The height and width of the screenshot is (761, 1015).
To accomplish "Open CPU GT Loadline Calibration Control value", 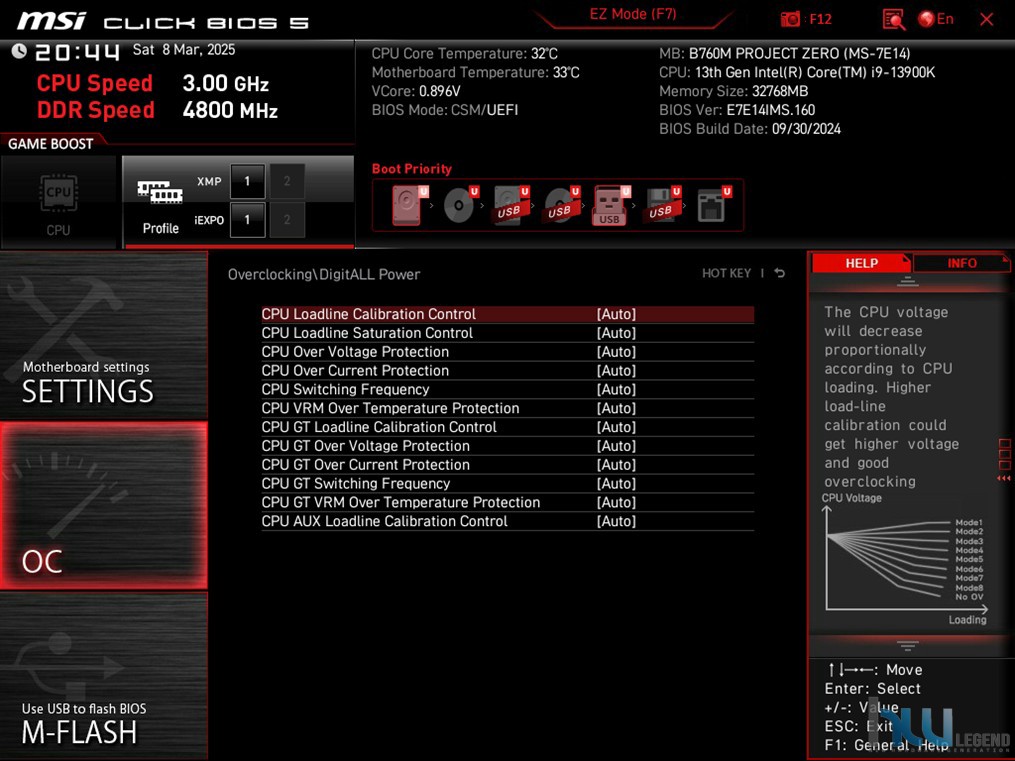I will point(616,426).
